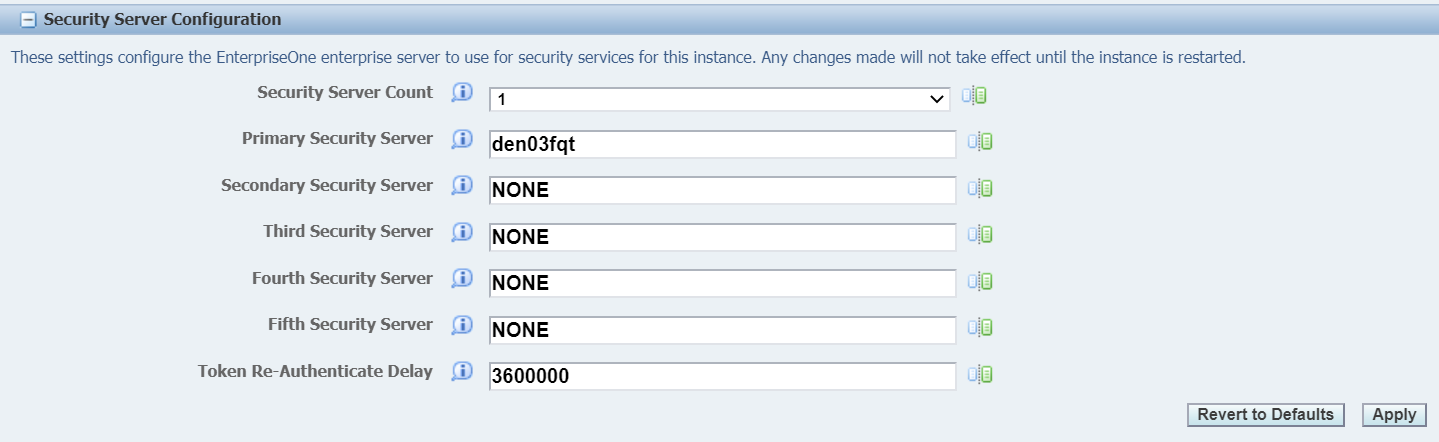The width and height of the screenshot is (1439, 442).
Task: Click the Fifth Security Server field
Action: (722, 330)
